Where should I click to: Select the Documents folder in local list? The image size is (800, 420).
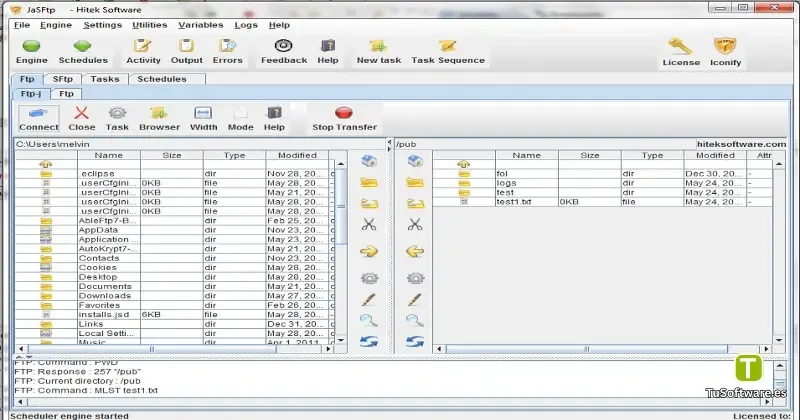point(174,286)
